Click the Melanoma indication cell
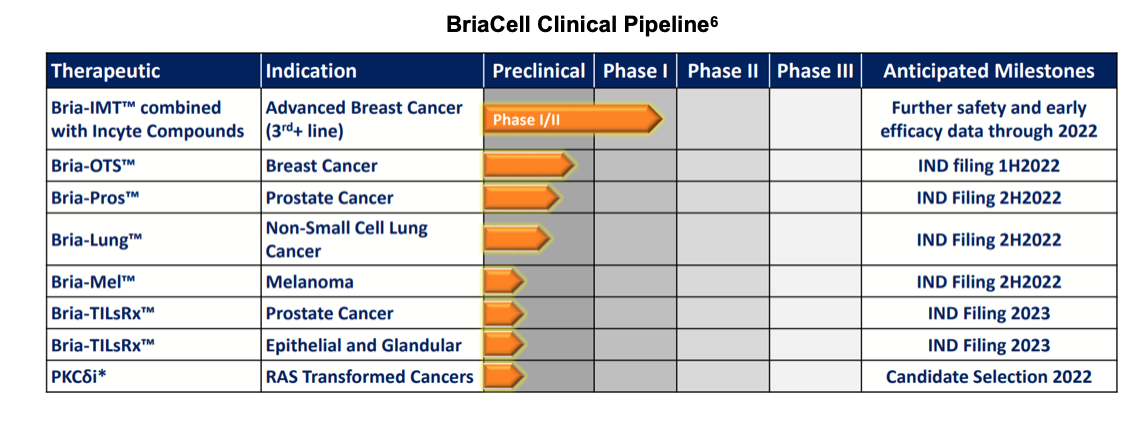Screen dimensions: 1148x422 [310, 282]
